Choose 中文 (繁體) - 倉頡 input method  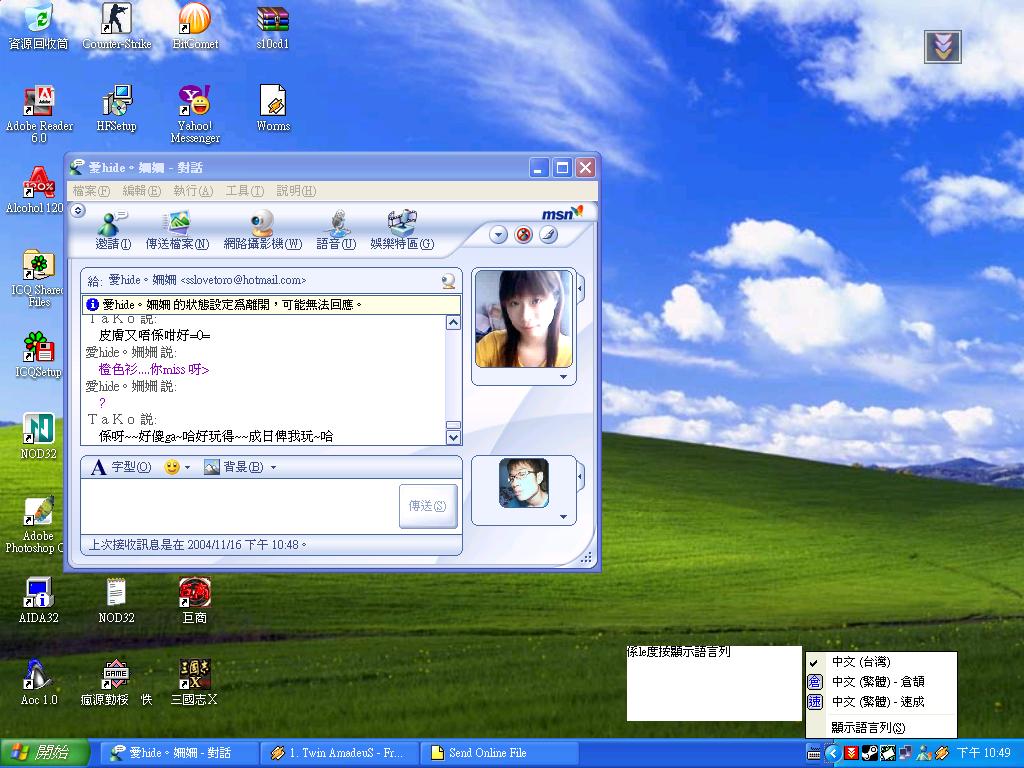coord(882,682)
